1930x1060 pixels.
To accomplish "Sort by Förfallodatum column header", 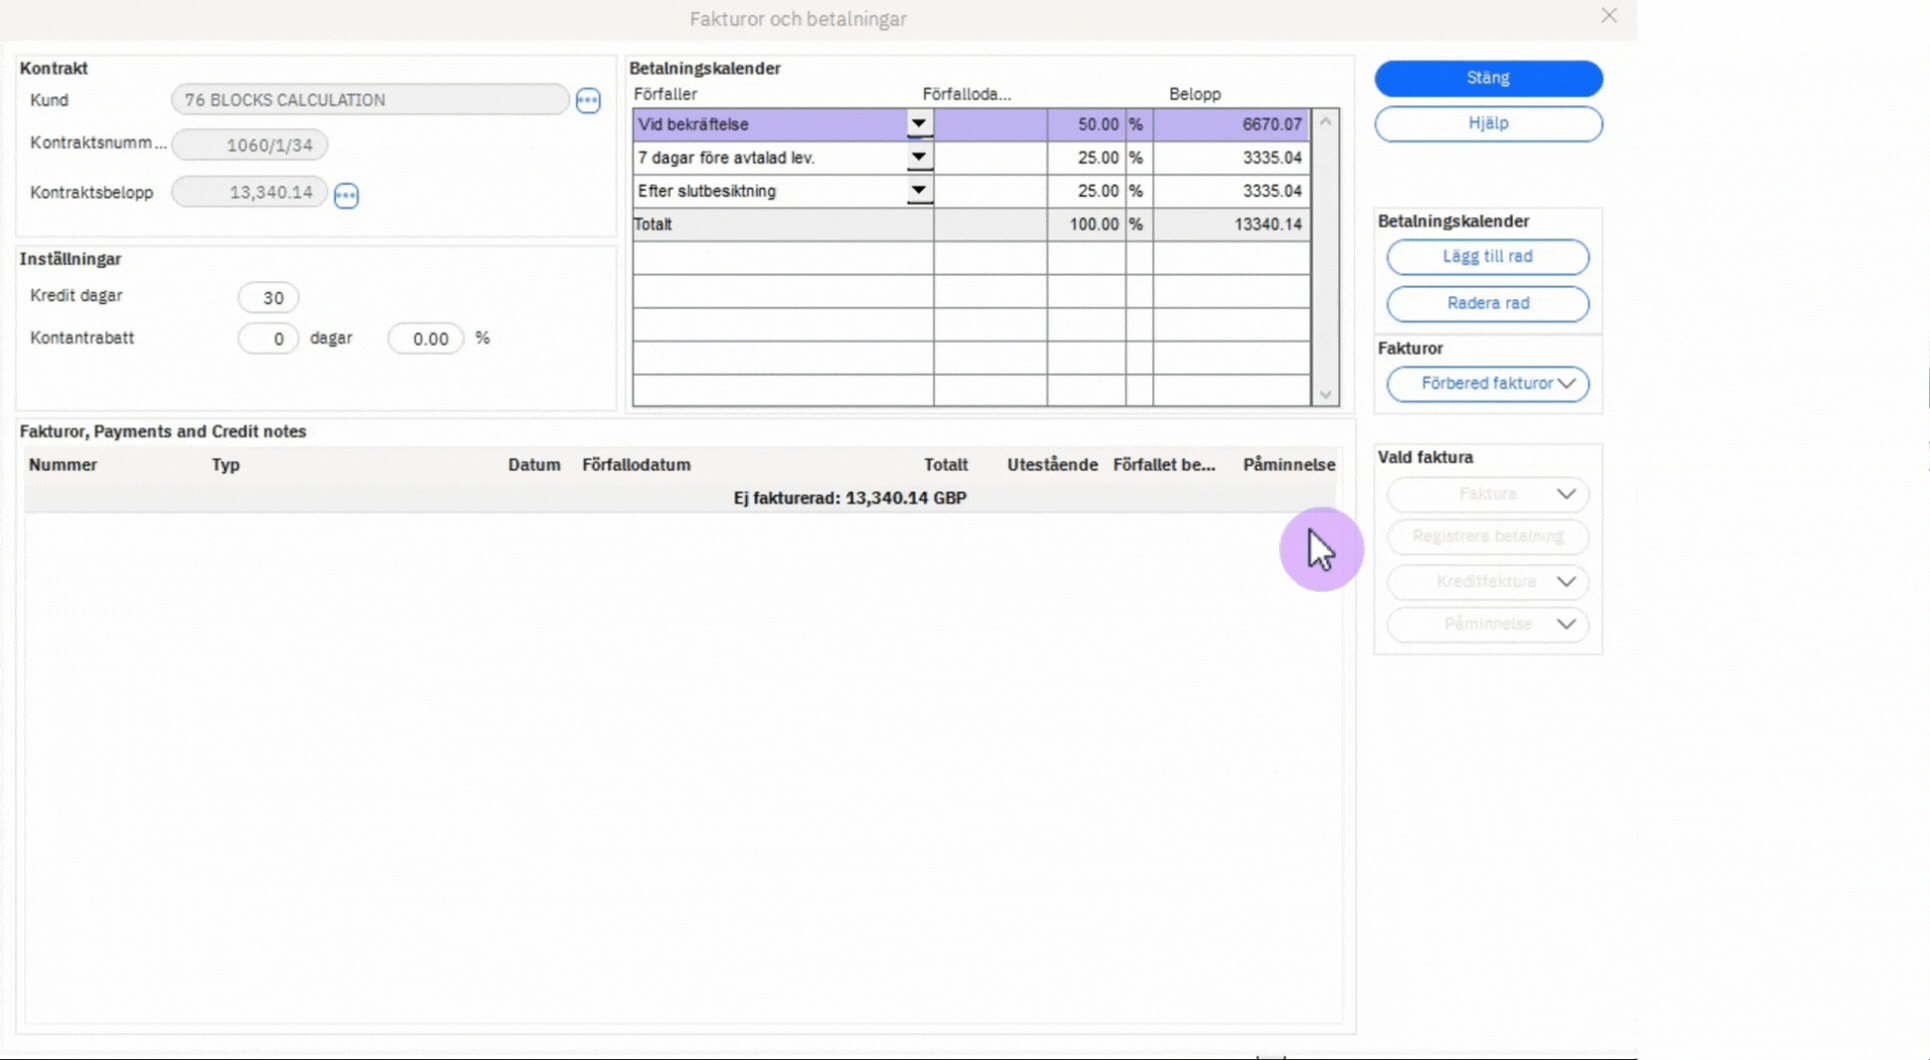I will 636,465.
